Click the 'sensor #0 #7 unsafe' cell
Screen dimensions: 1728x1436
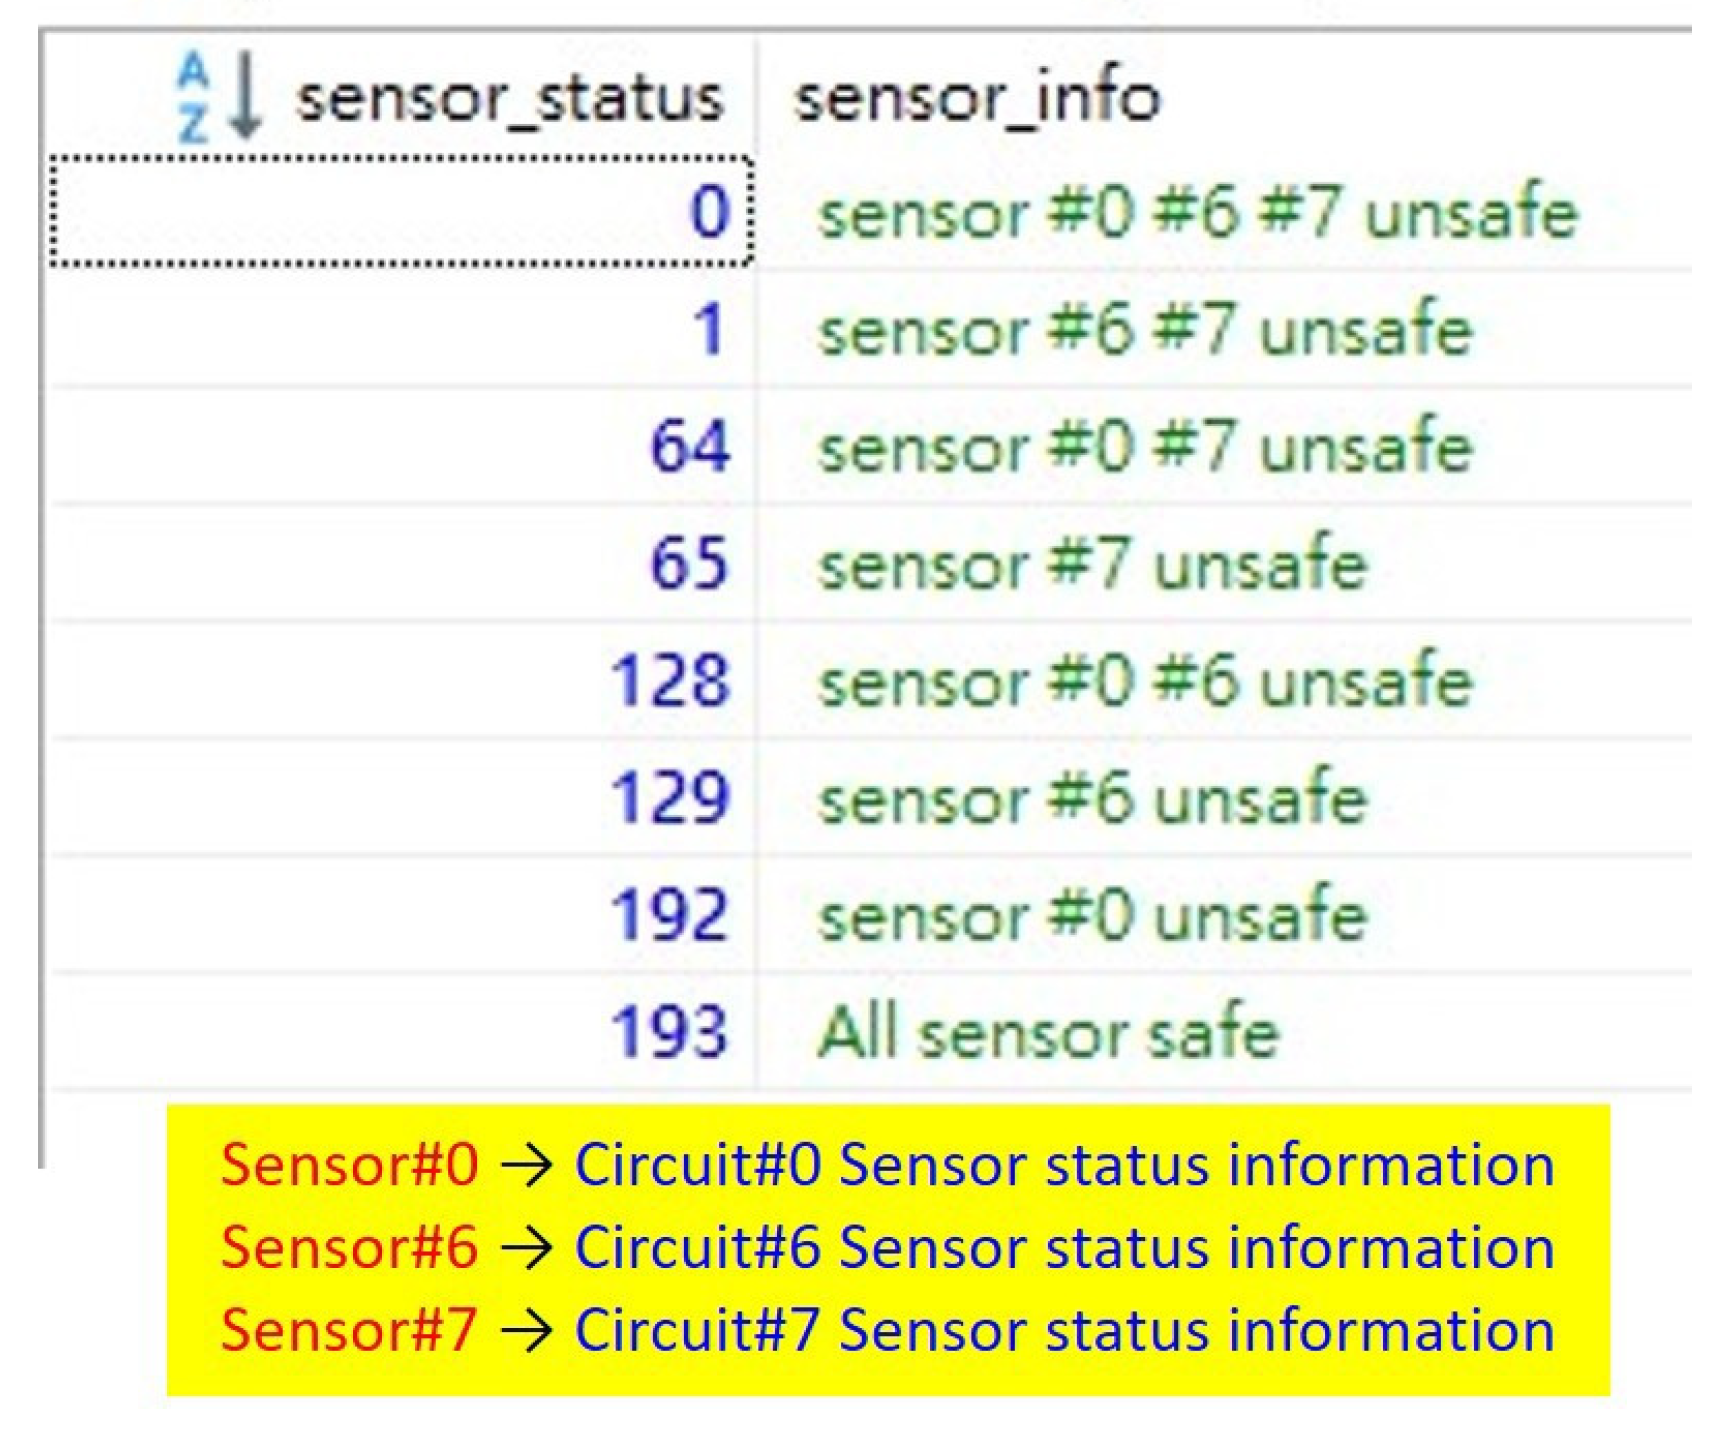coord(1145,447)
